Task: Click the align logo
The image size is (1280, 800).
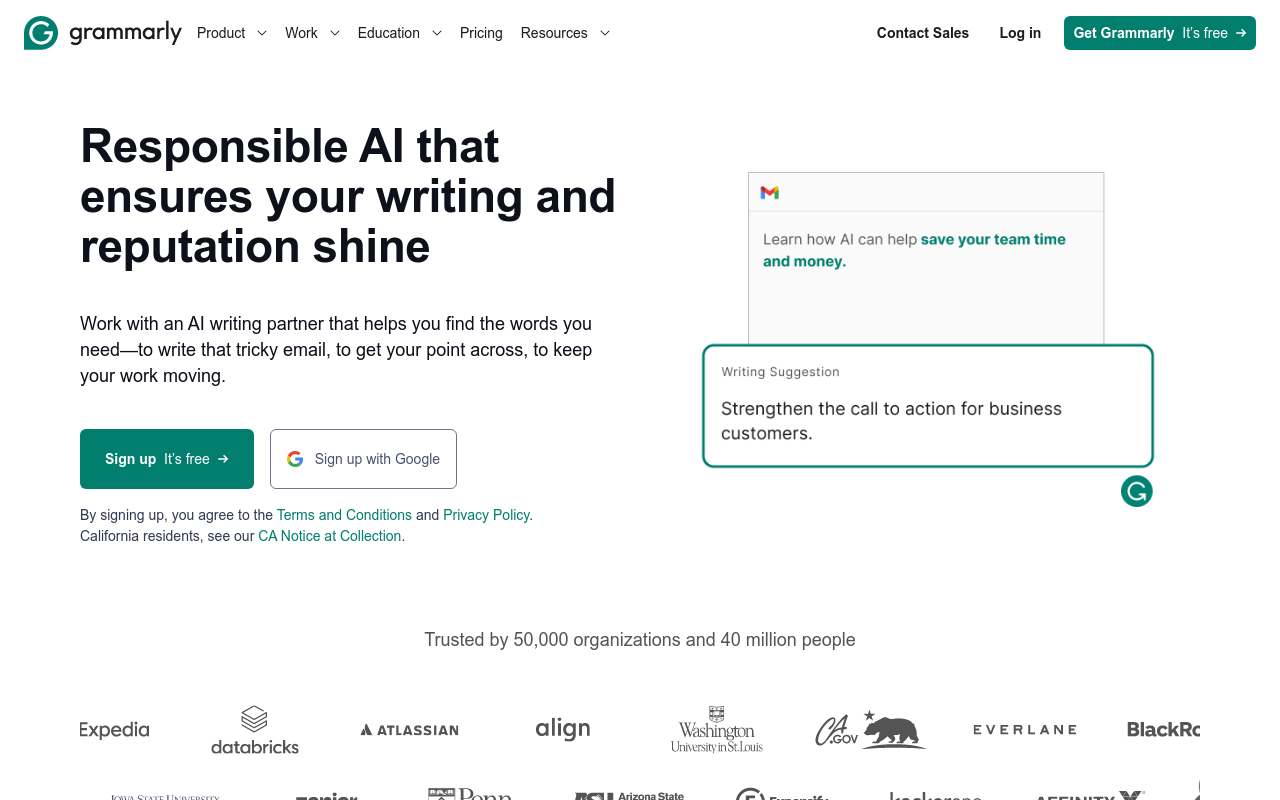Action: click(563, 729)
